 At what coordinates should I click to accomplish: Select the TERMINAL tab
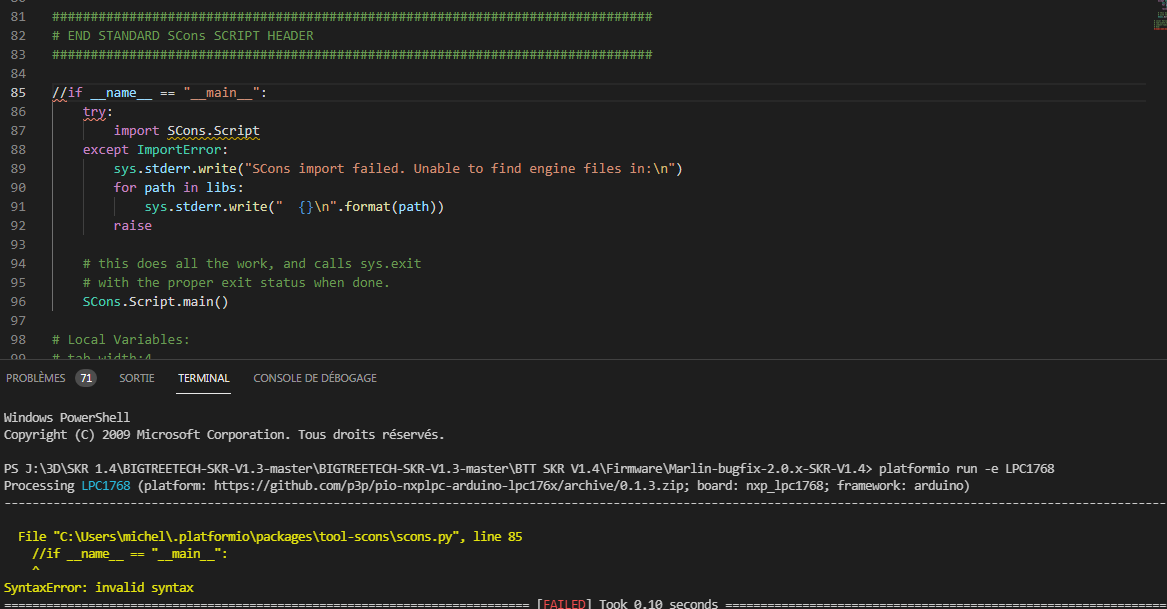tap(203, 378)
